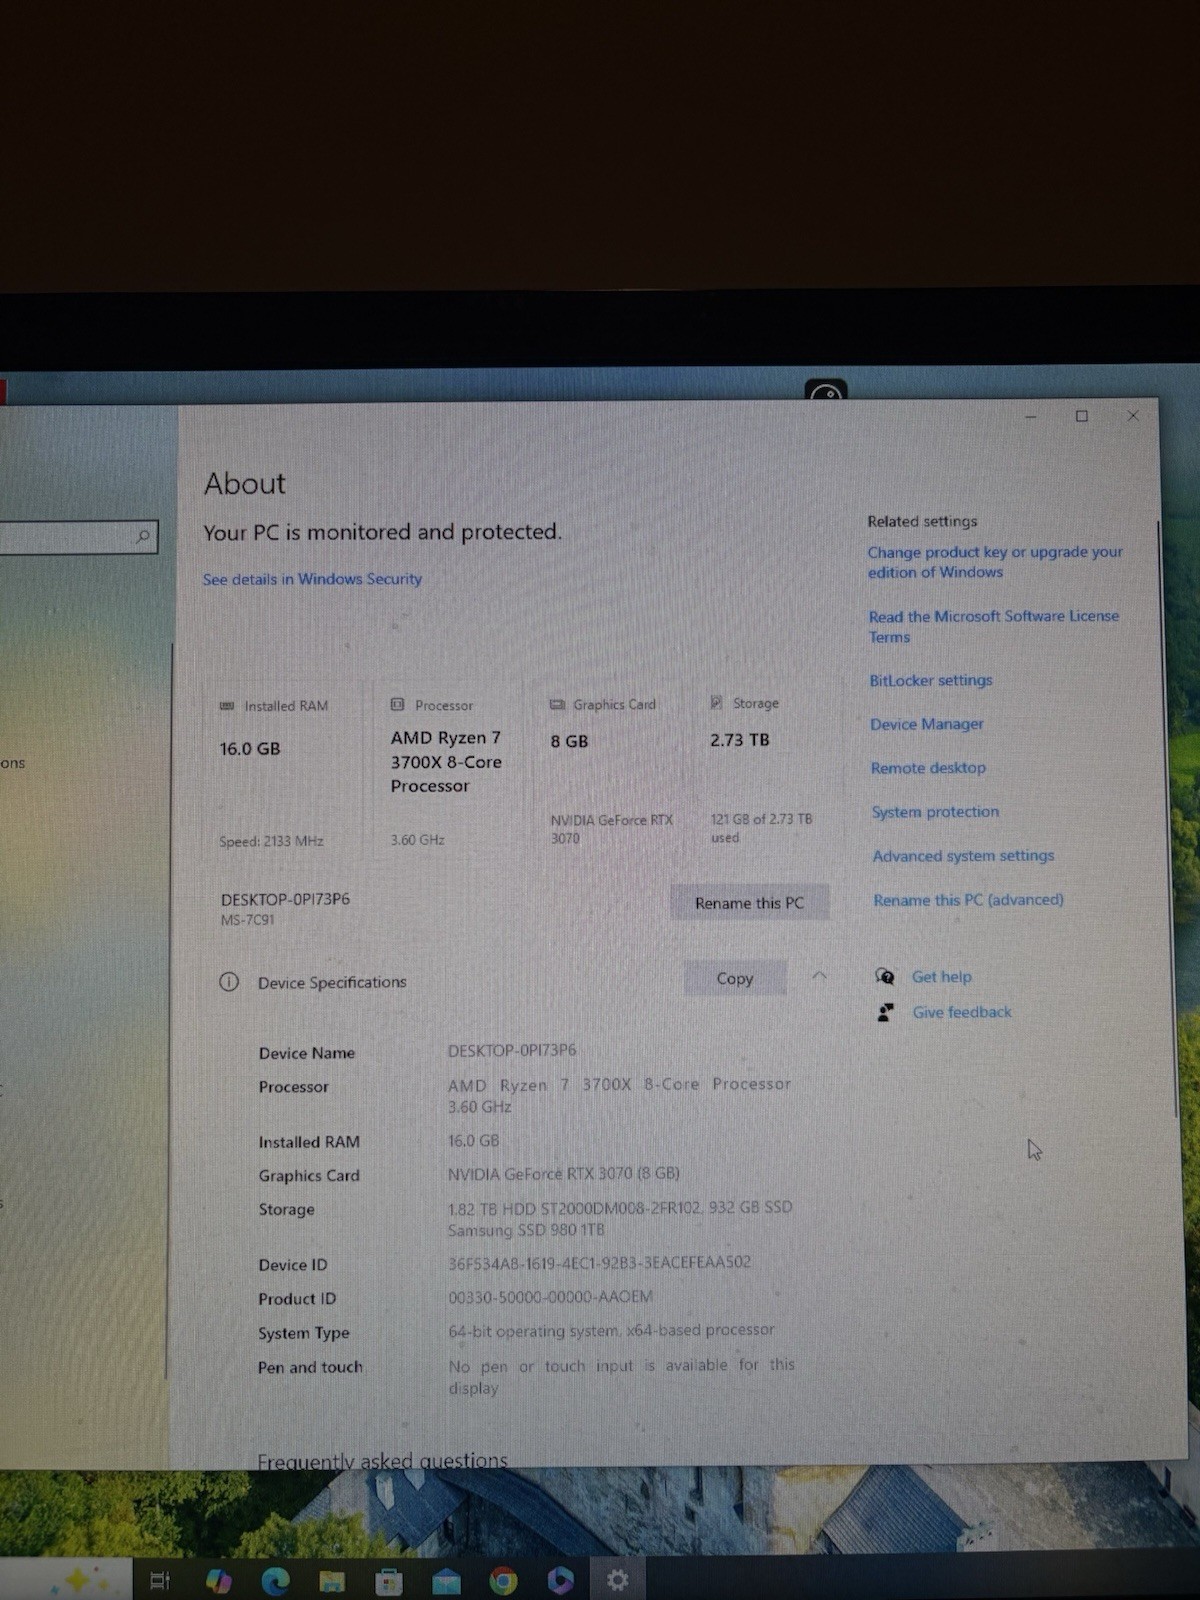1200x1600 pixels.
Task: Open Settings gear in the taskbar
Action: pos(618,1580)
